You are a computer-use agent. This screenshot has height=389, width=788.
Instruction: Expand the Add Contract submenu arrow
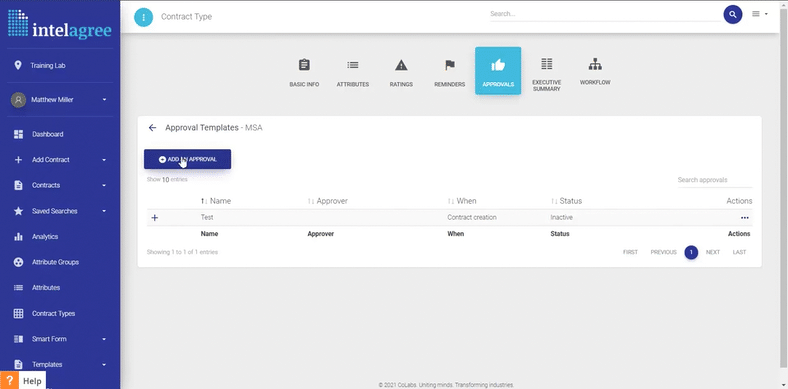[105, 160]
